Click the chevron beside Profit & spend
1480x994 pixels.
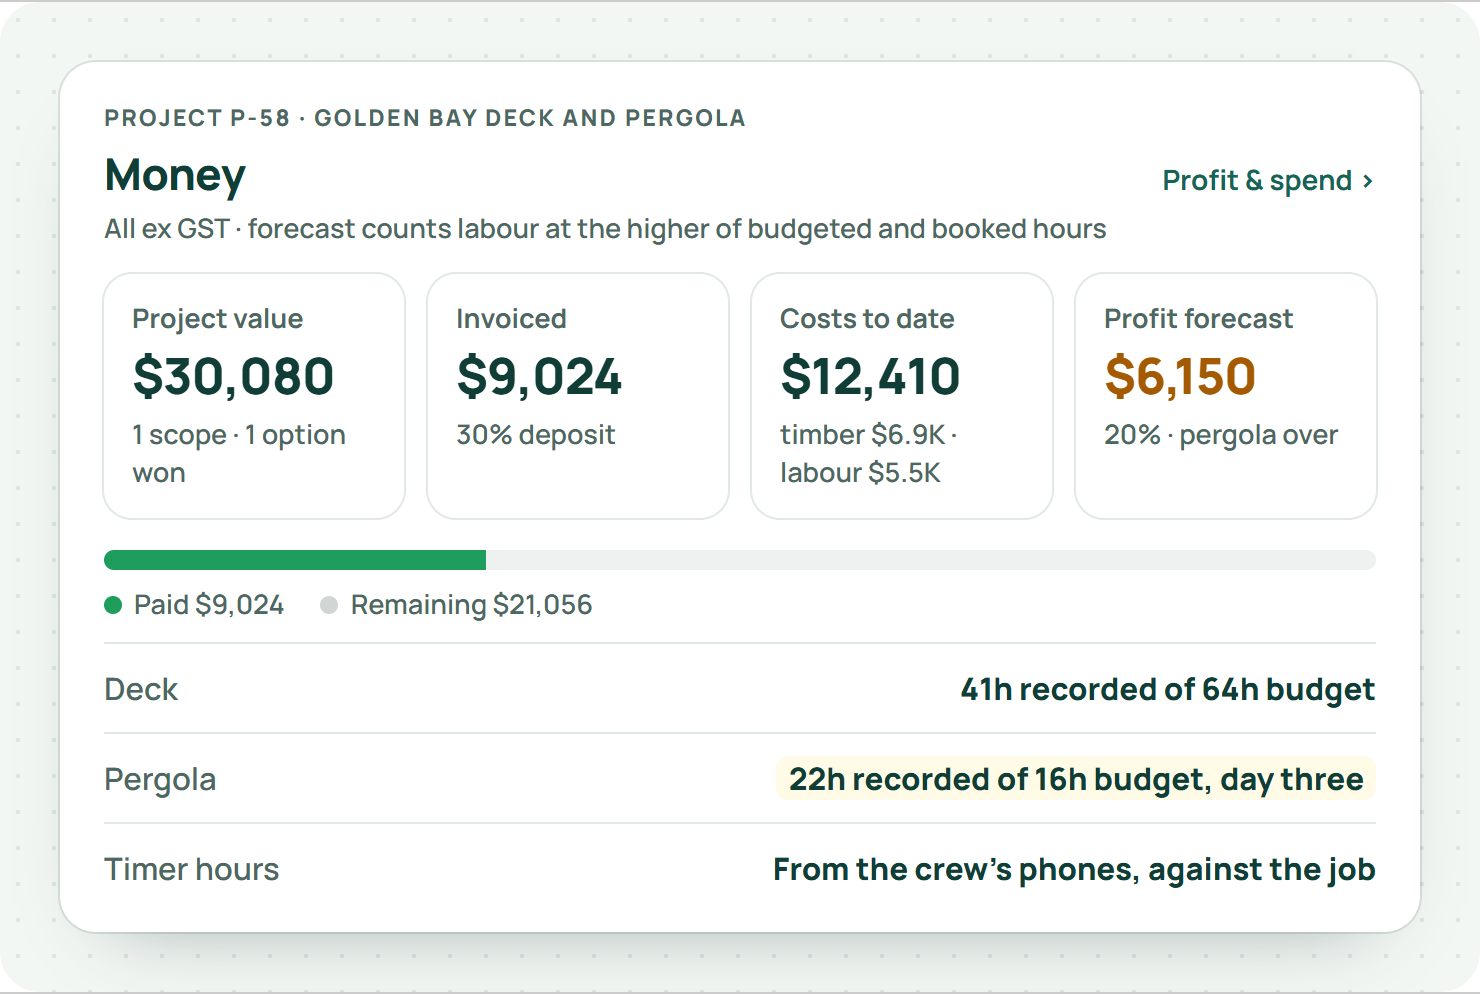(x=1367, y=181)
